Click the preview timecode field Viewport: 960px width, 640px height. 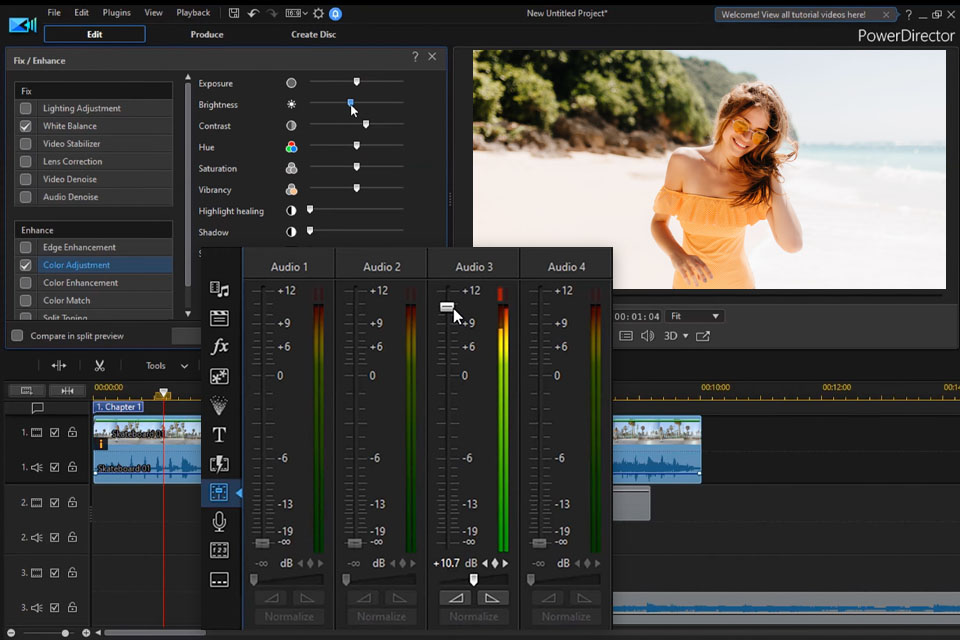click(637, 316)
